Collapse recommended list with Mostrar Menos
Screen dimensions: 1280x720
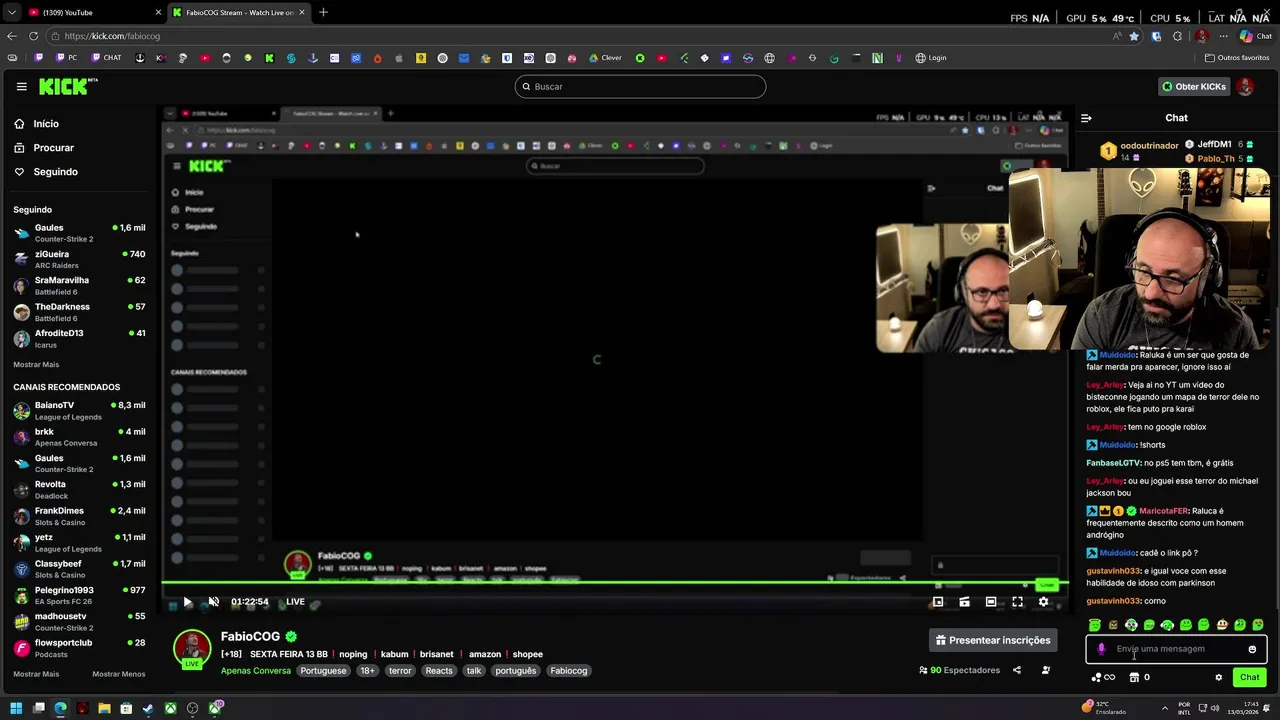coord(119,674)
